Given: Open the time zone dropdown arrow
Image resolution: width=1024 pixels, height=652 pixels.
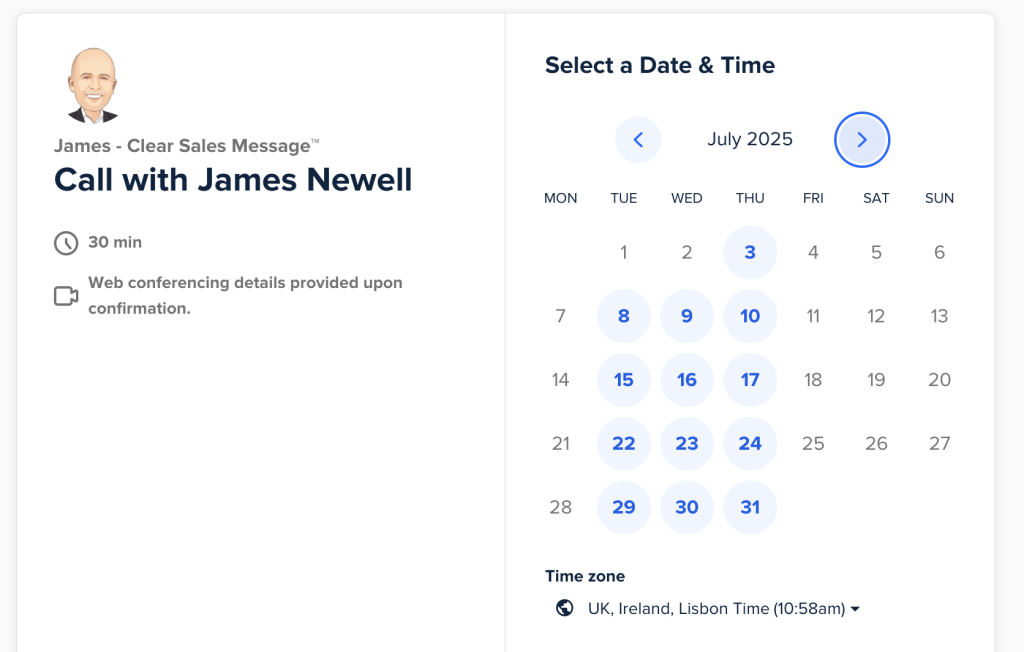Looking at the screenshot, I should [855, 609].
